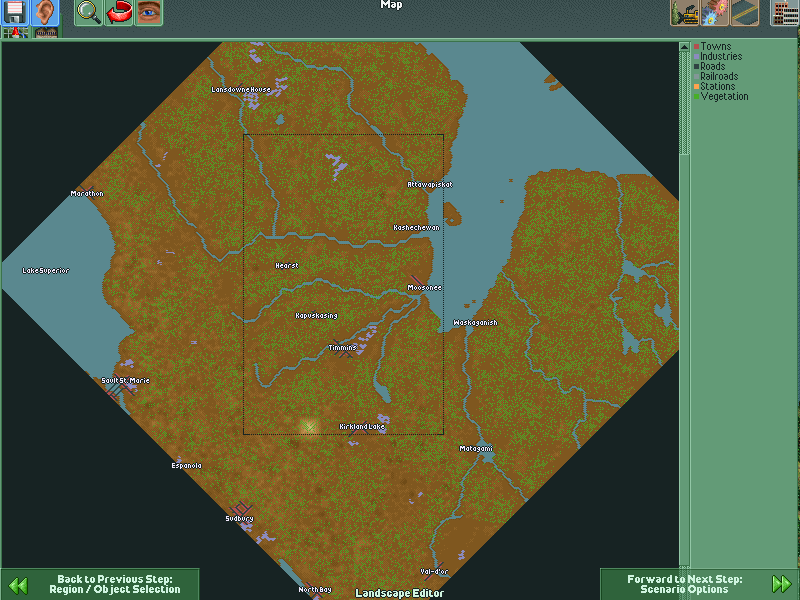Go back to Region / Object Selection step
The image size is (800, 600).
click(100, 584)
